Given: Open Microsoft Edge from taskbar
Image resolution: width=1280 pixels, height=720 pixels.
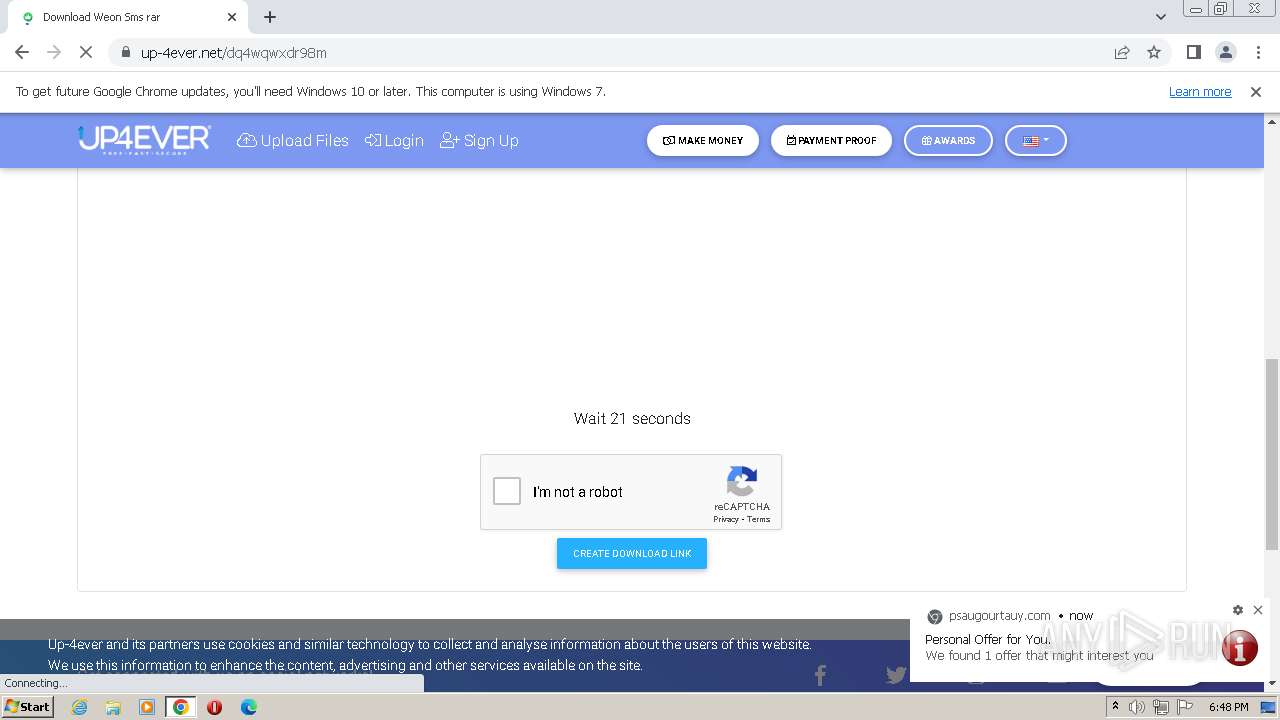Looking at the screenshot, I should pyautogui.click(x=248, y=707).
